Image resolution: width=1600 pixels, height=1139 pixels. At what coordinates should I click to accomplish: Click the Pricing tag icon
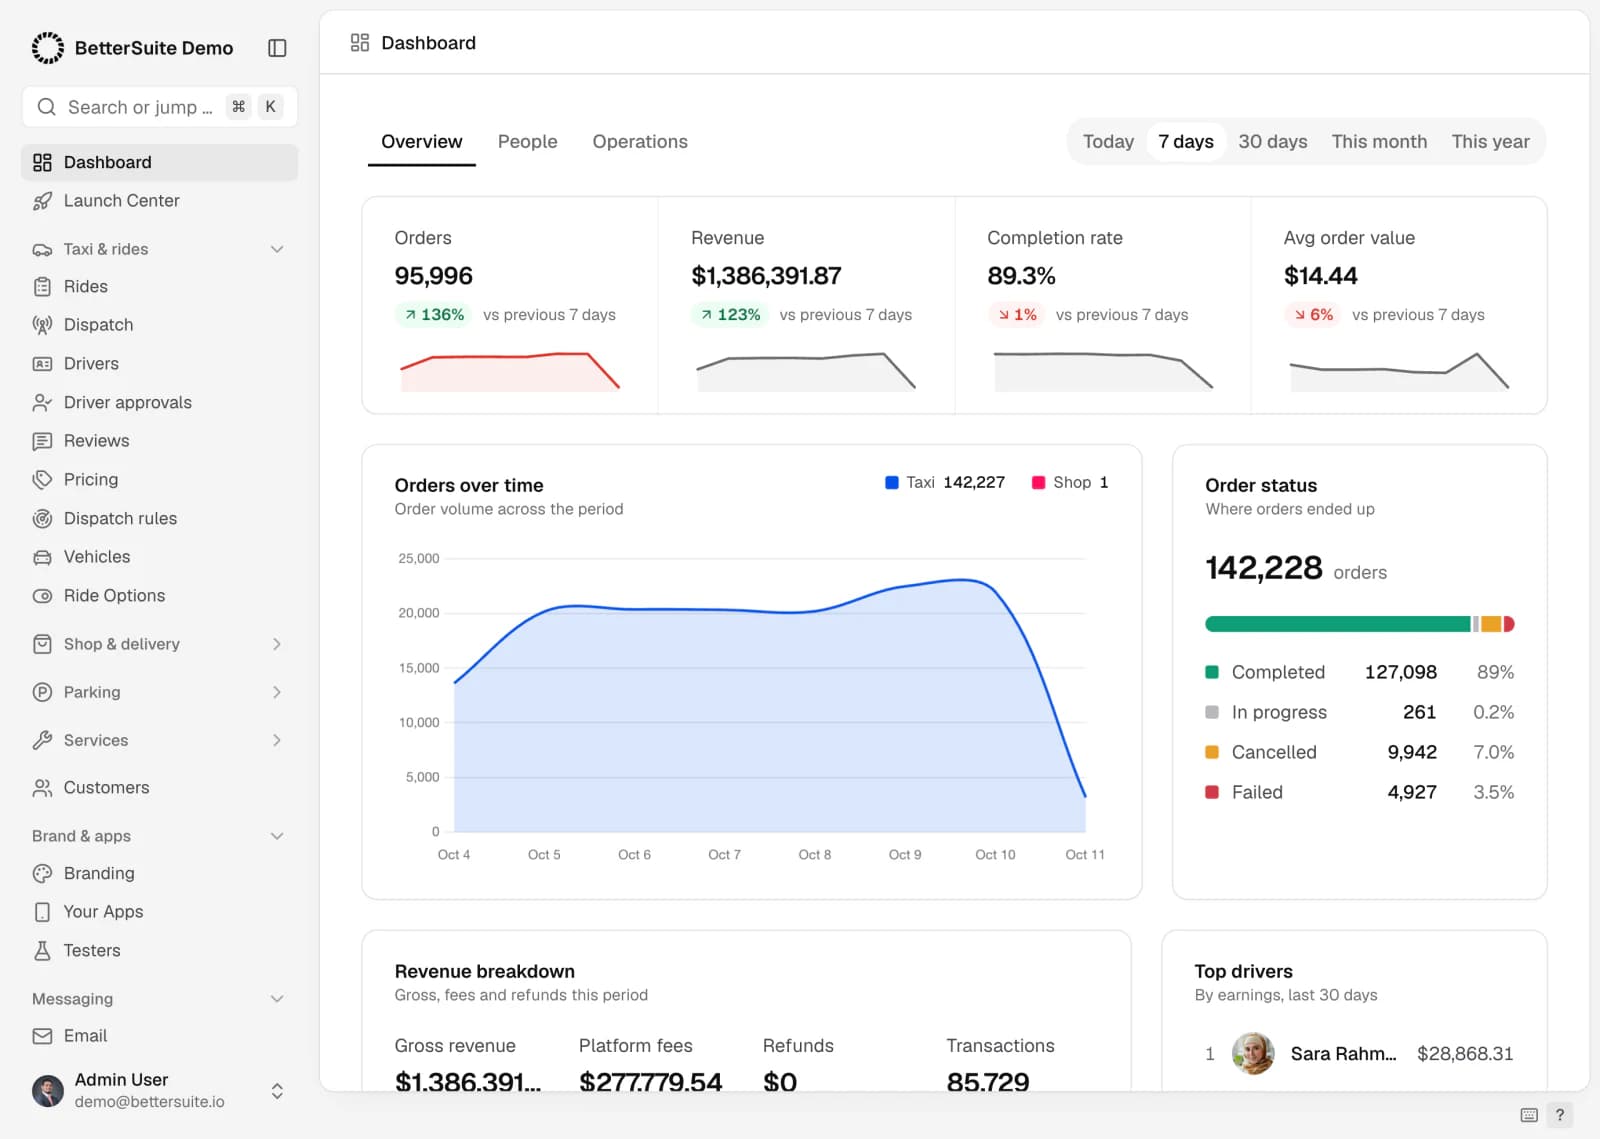pyautogui.click(x=42, y=480)
